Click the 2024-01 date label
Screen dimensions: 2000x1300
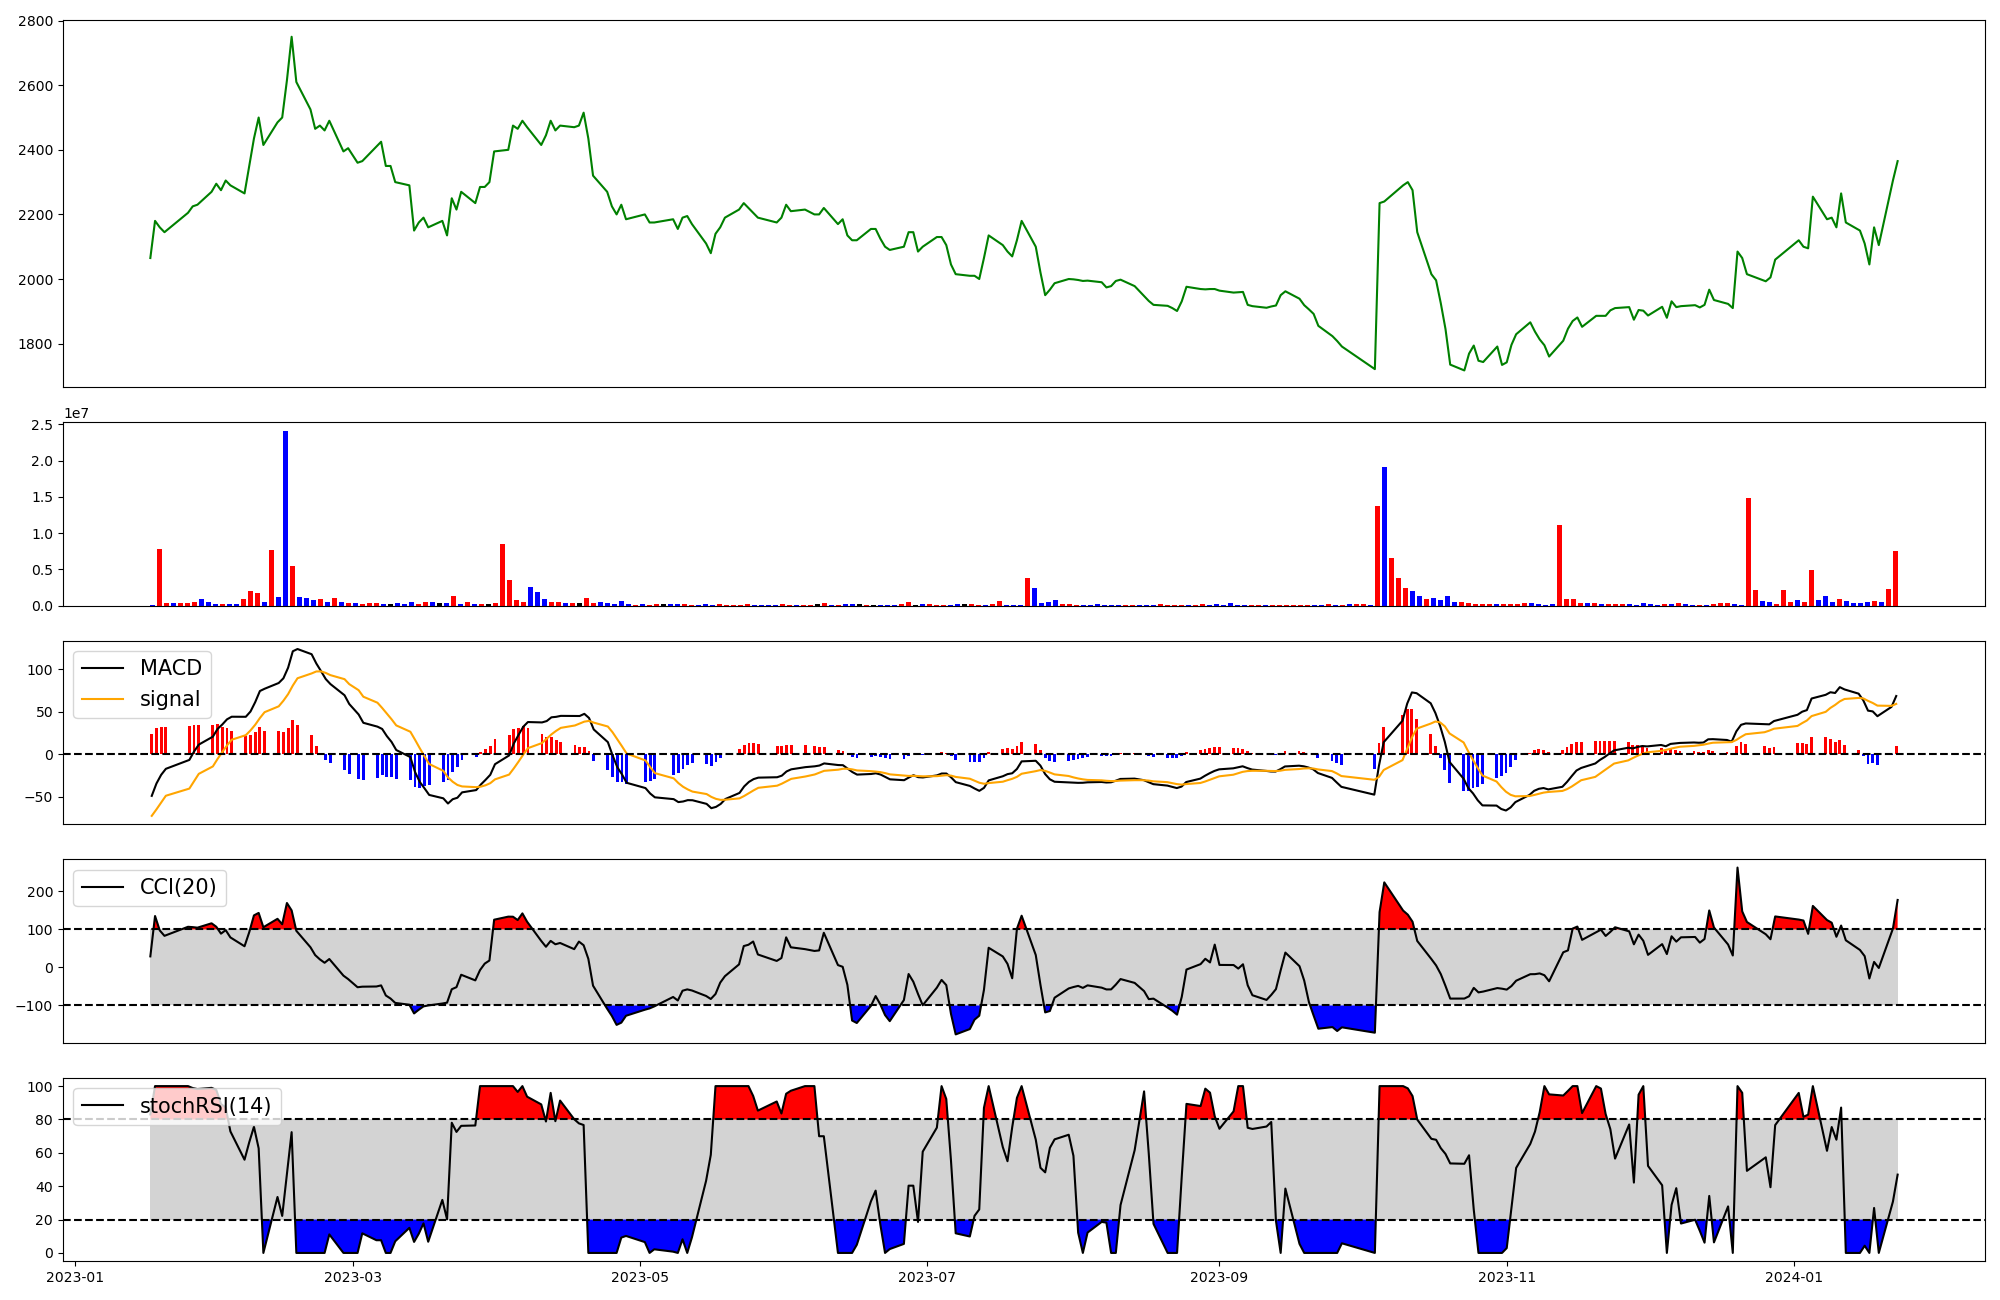1794,1277
